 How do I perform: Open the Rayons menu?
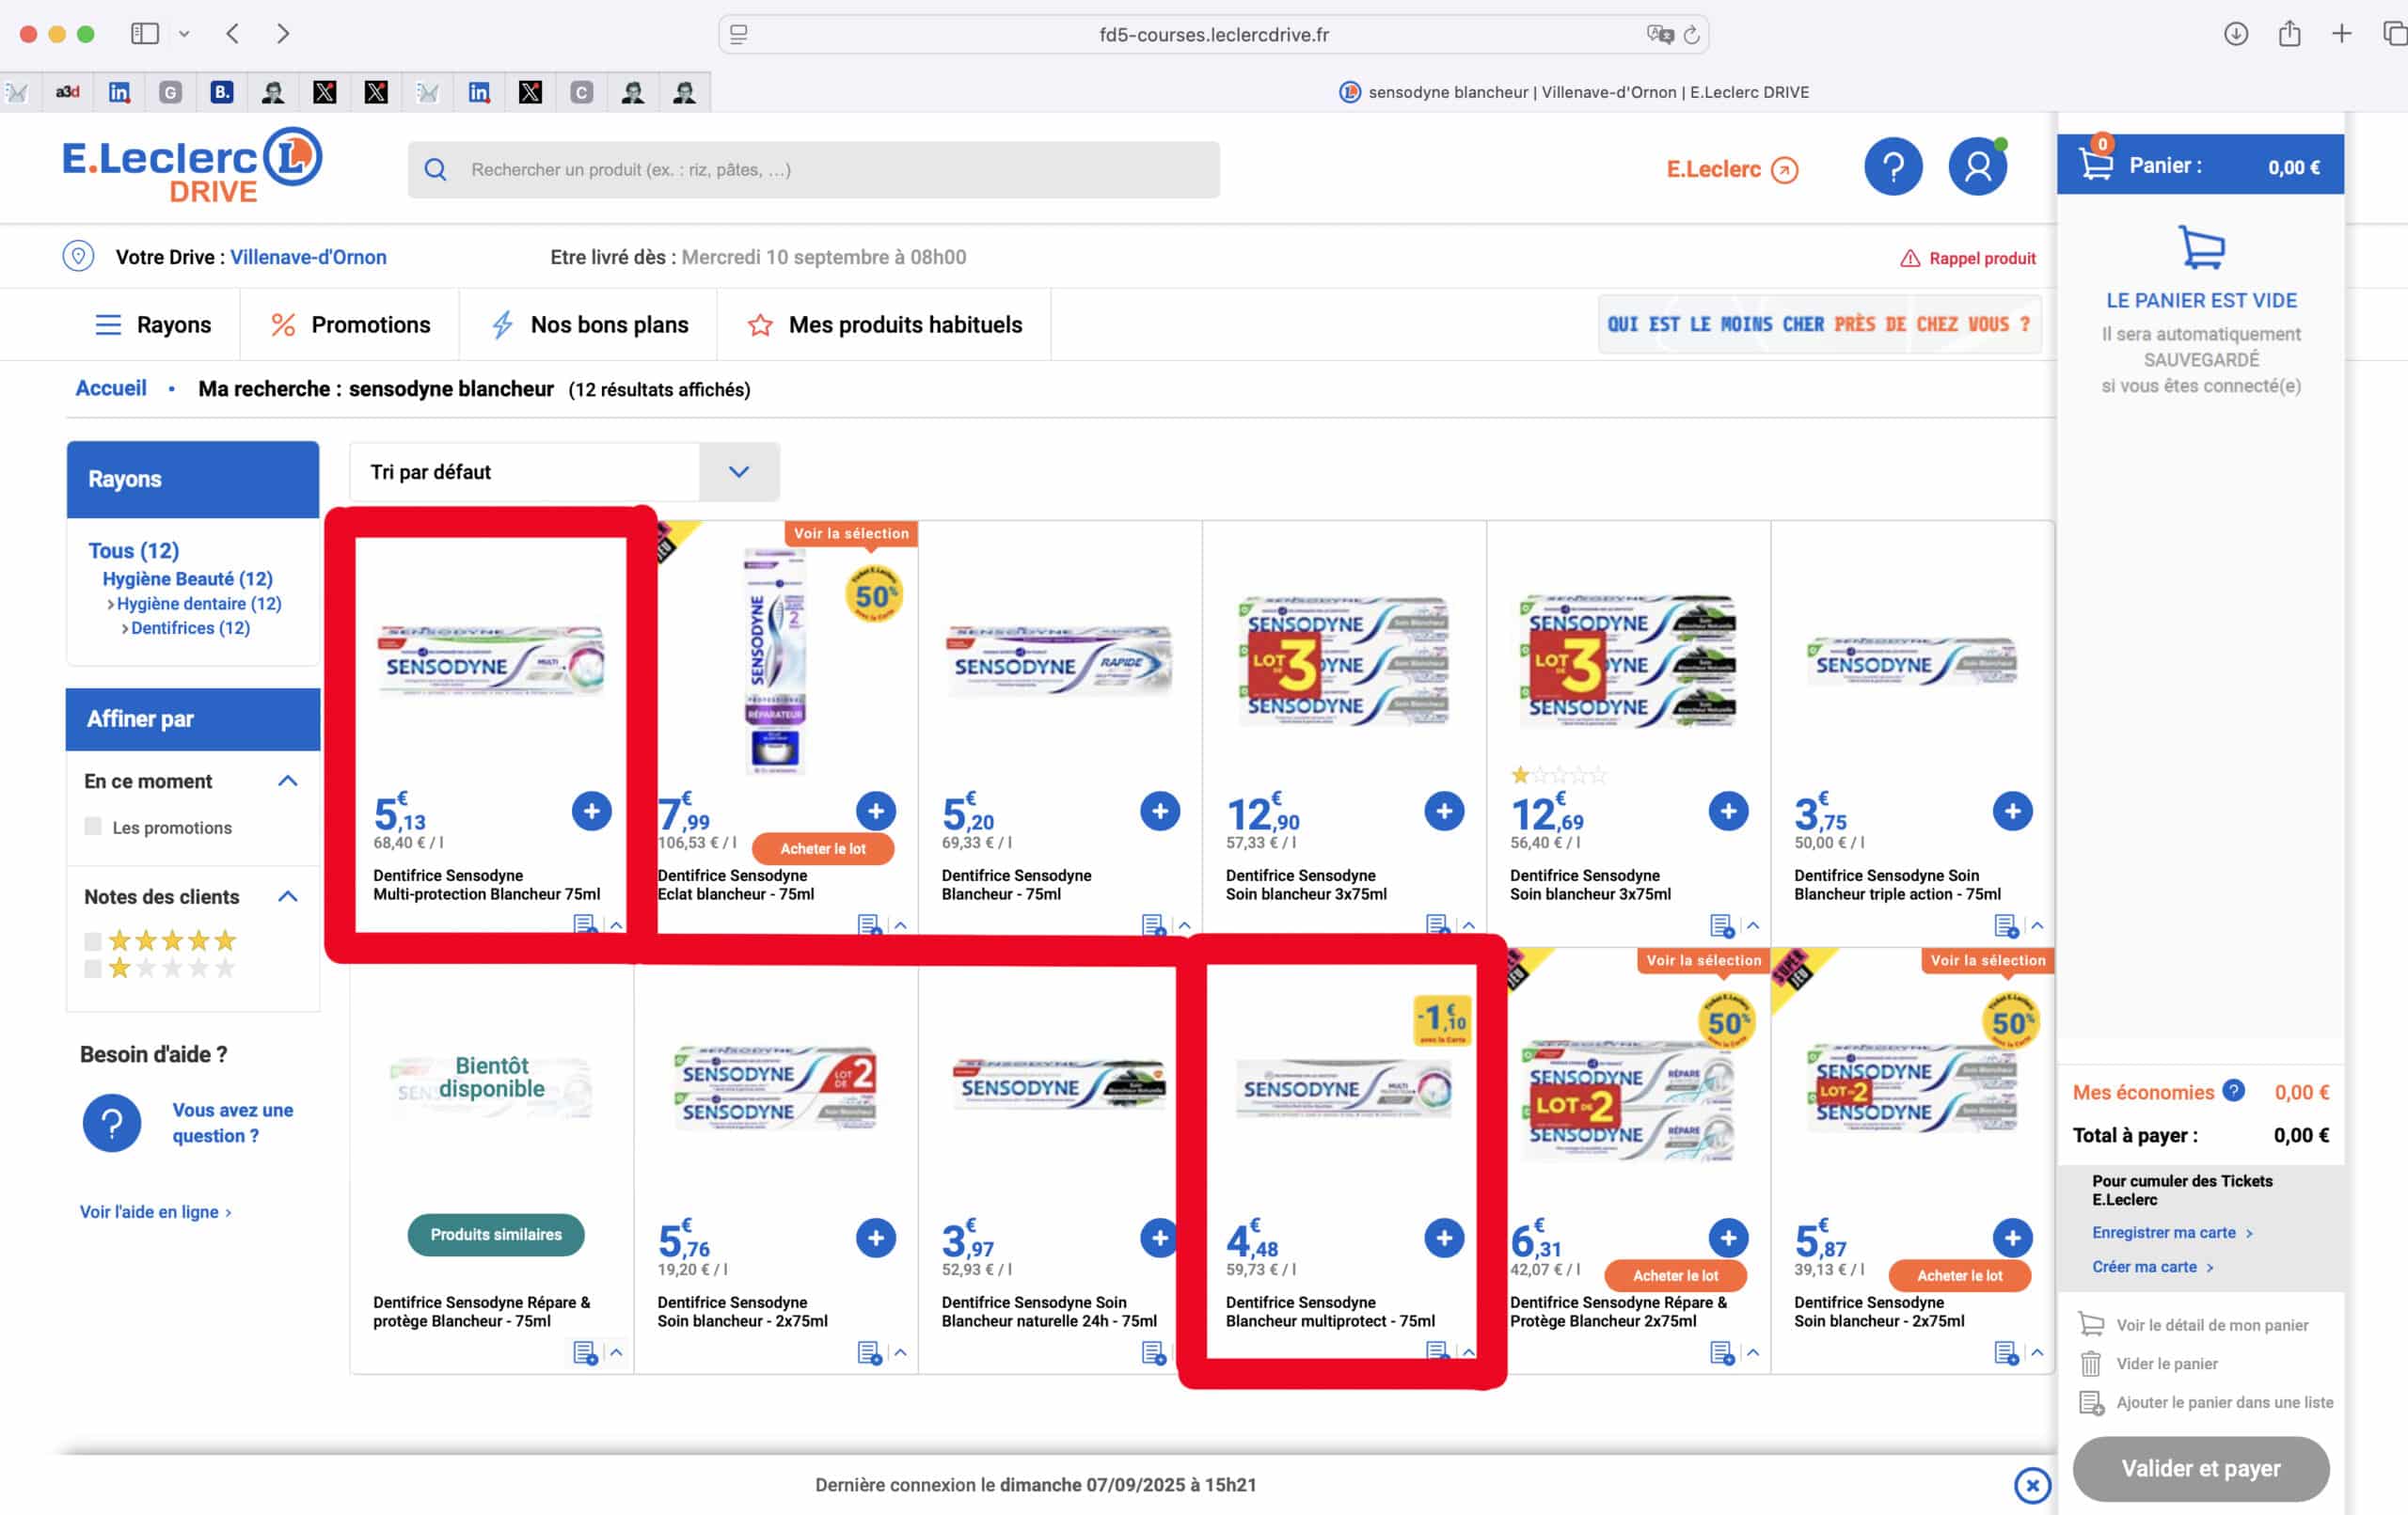coord(153,325)
